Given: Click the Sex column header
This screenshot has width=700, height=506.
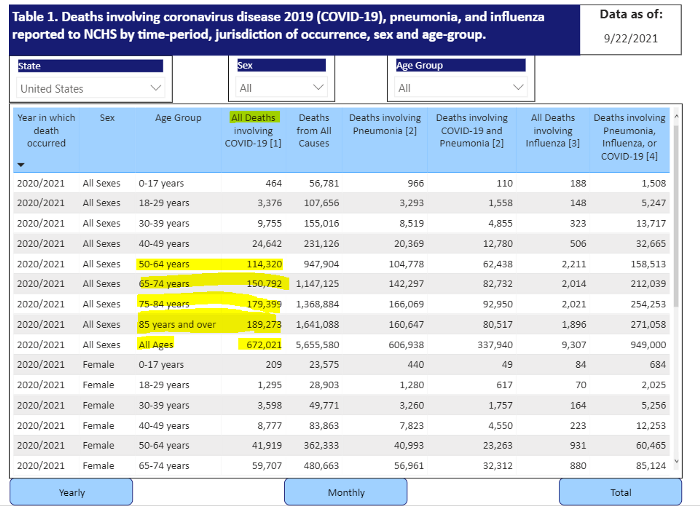Looking at the screenshot, I should click(x=107, y=118).
